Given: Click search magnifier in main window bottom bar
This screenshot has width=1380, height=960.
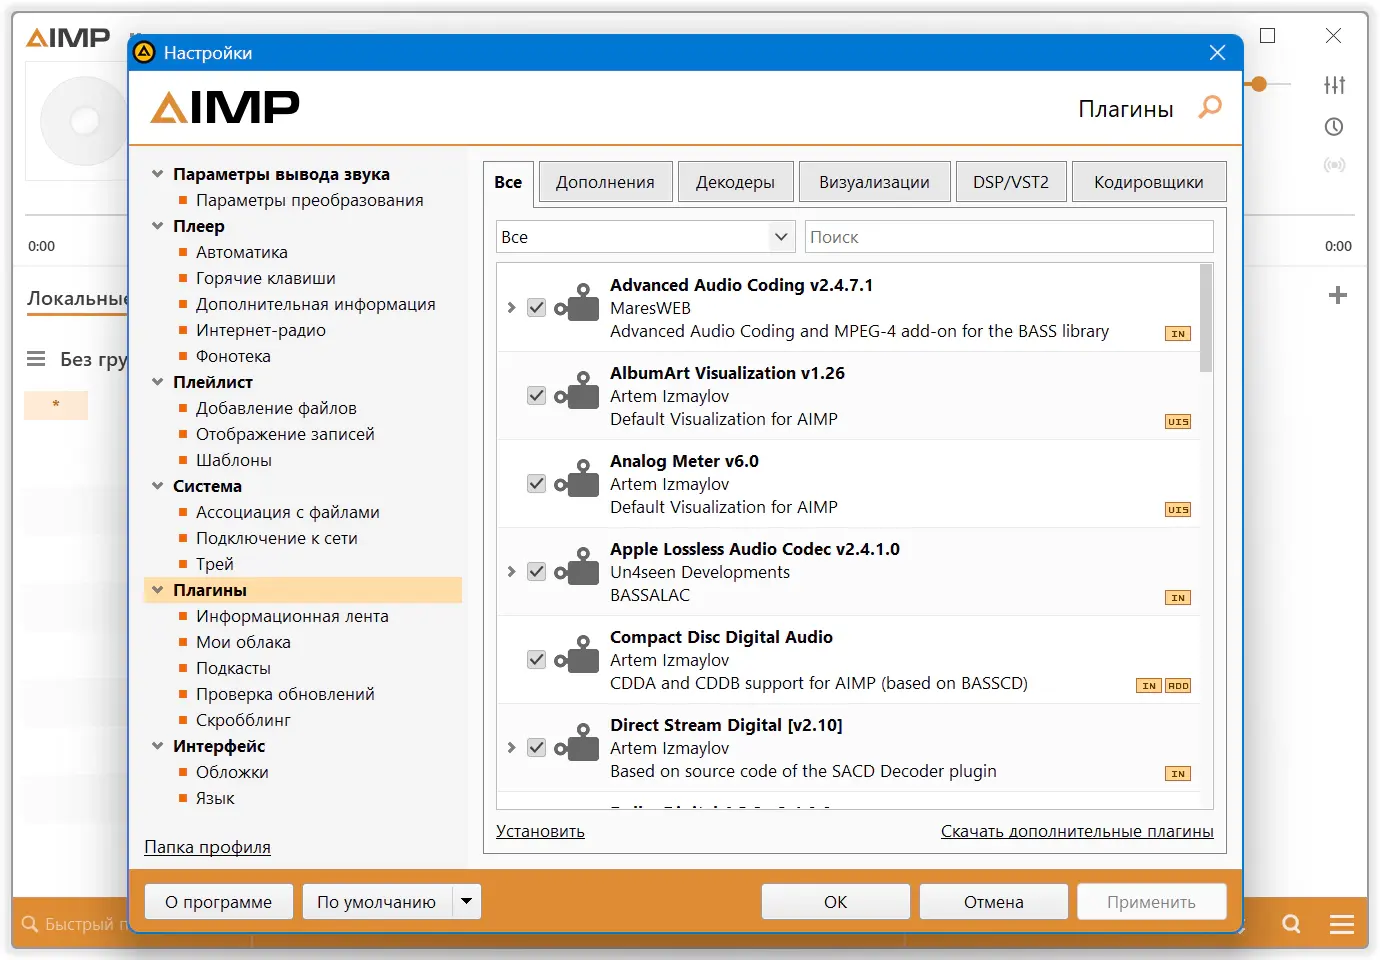Looking at the screenshot, I should [x=1291, y=924].
